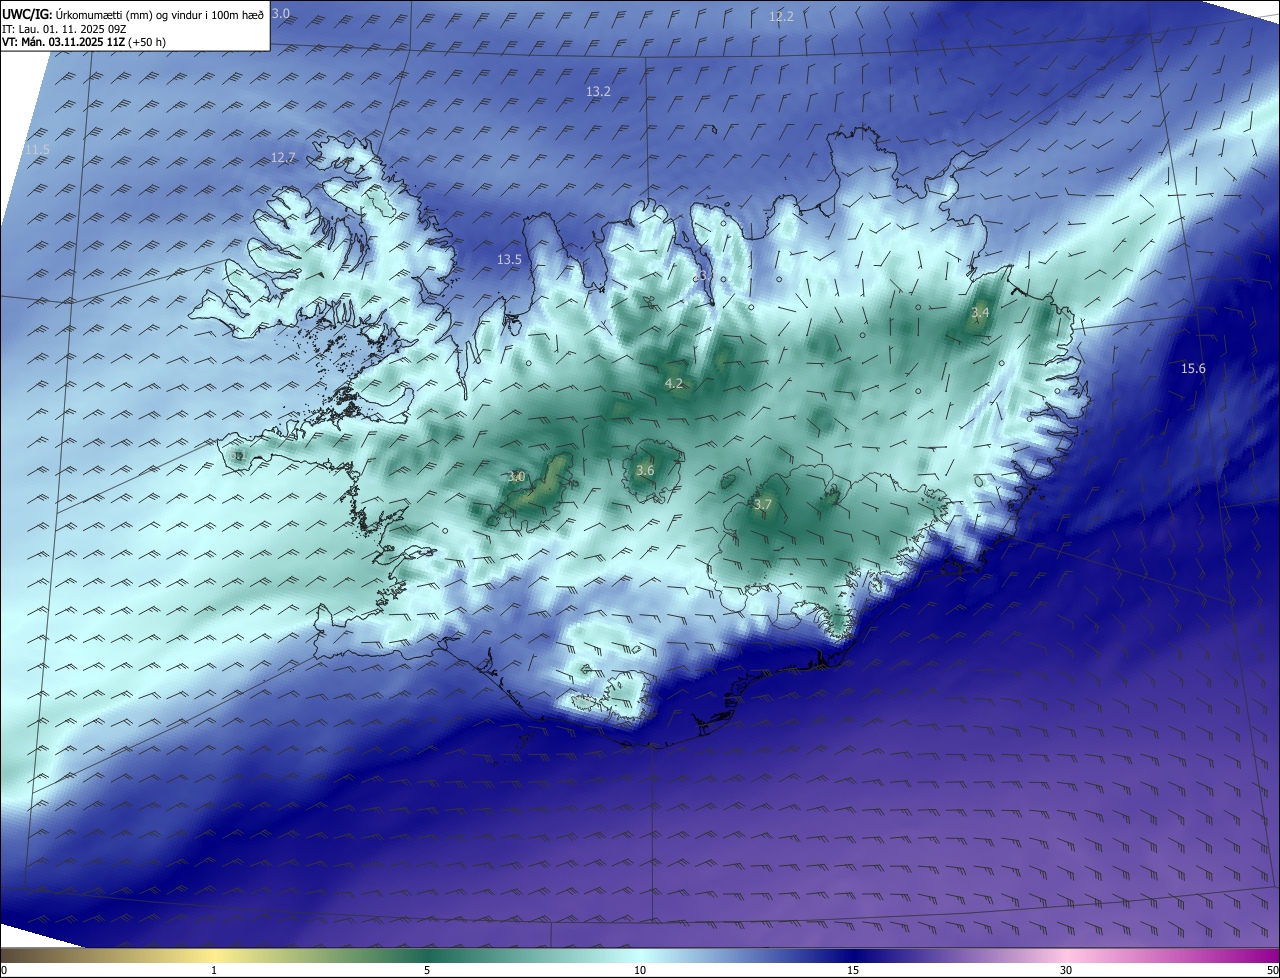Click the 11.5 value on the map

click(x=37, y=150)
